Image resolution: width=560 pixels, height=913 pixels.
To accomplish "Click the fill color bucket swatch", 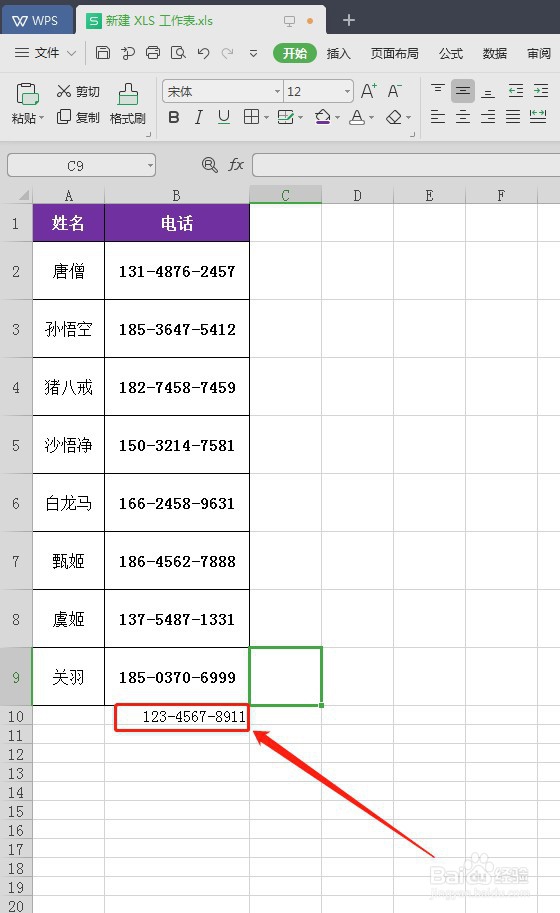I will tap(322, 117).
